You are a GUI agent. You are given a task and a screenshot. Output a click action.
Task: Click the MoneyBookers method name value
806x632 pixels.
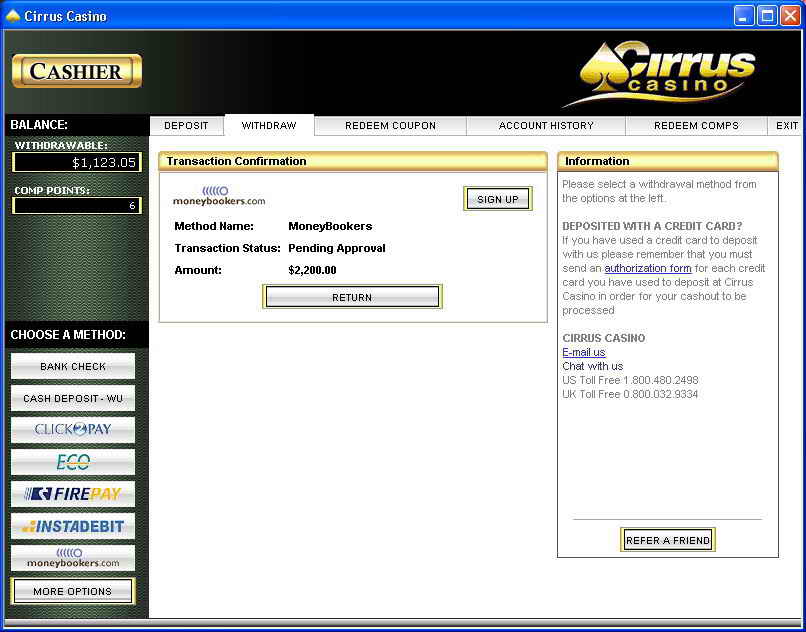330,226
